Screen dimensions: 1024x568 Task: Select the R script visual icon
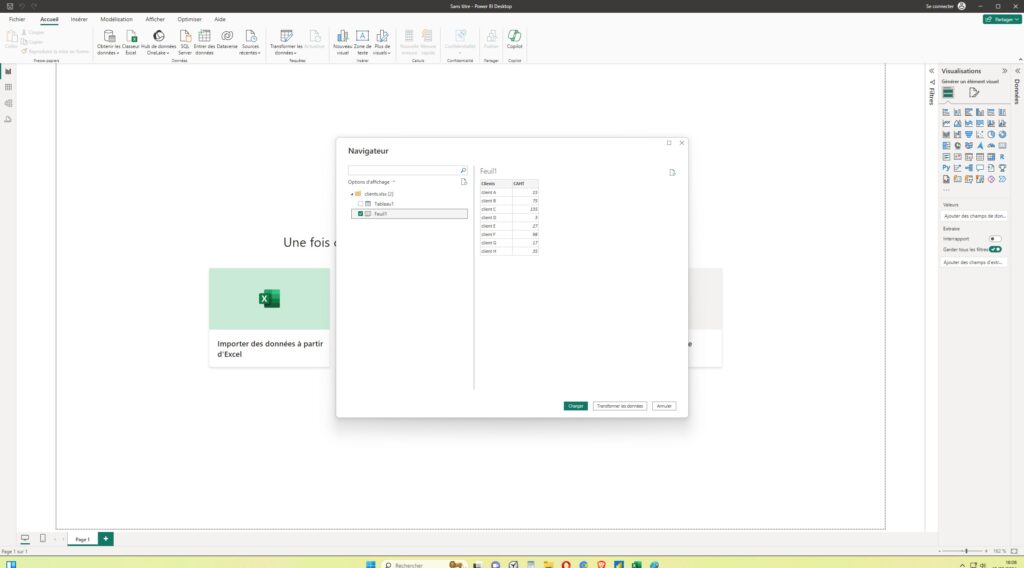(1002, 157)
